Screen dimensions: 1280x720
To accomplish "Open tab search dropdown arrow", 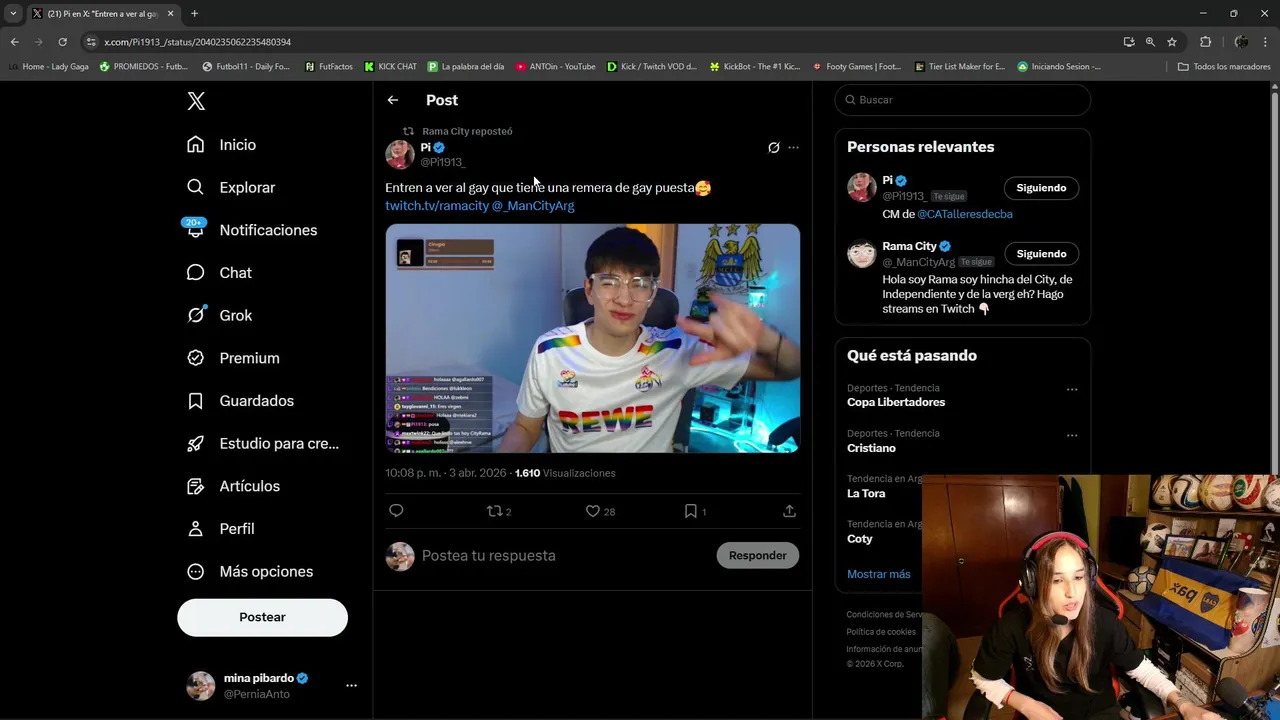I will tap(13, 13).
